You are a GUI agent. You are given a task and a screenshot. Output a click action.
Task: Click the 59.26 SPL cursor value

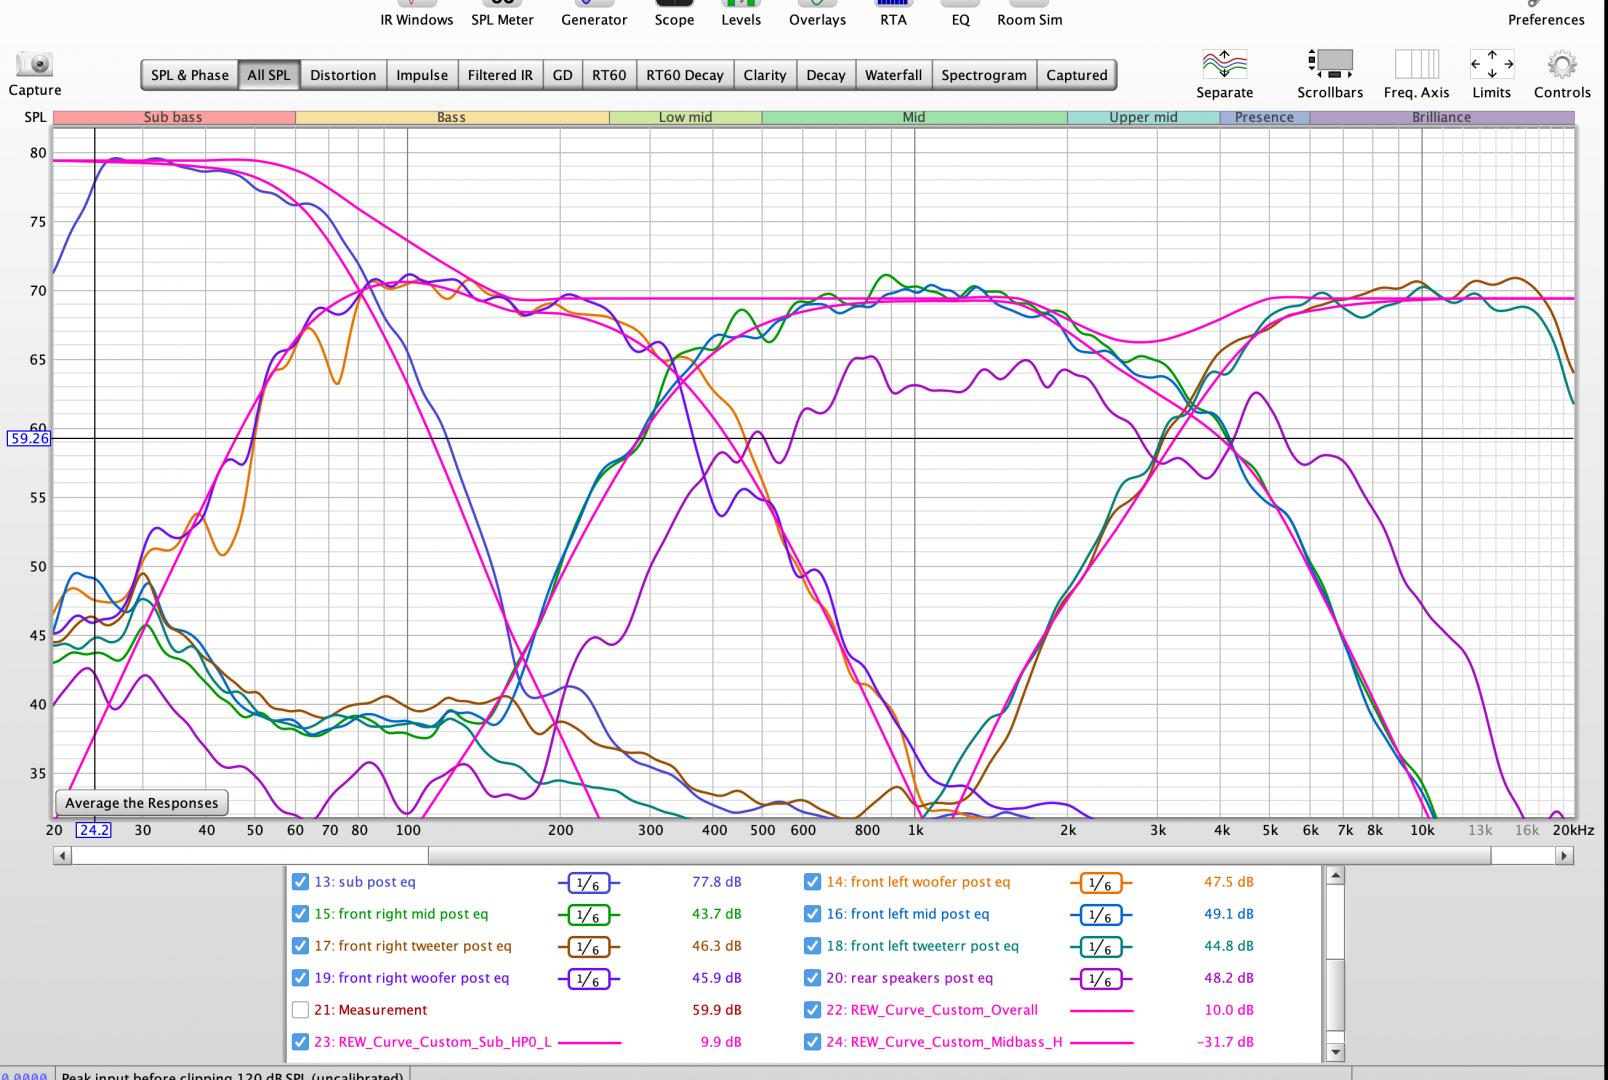[29, 438]
